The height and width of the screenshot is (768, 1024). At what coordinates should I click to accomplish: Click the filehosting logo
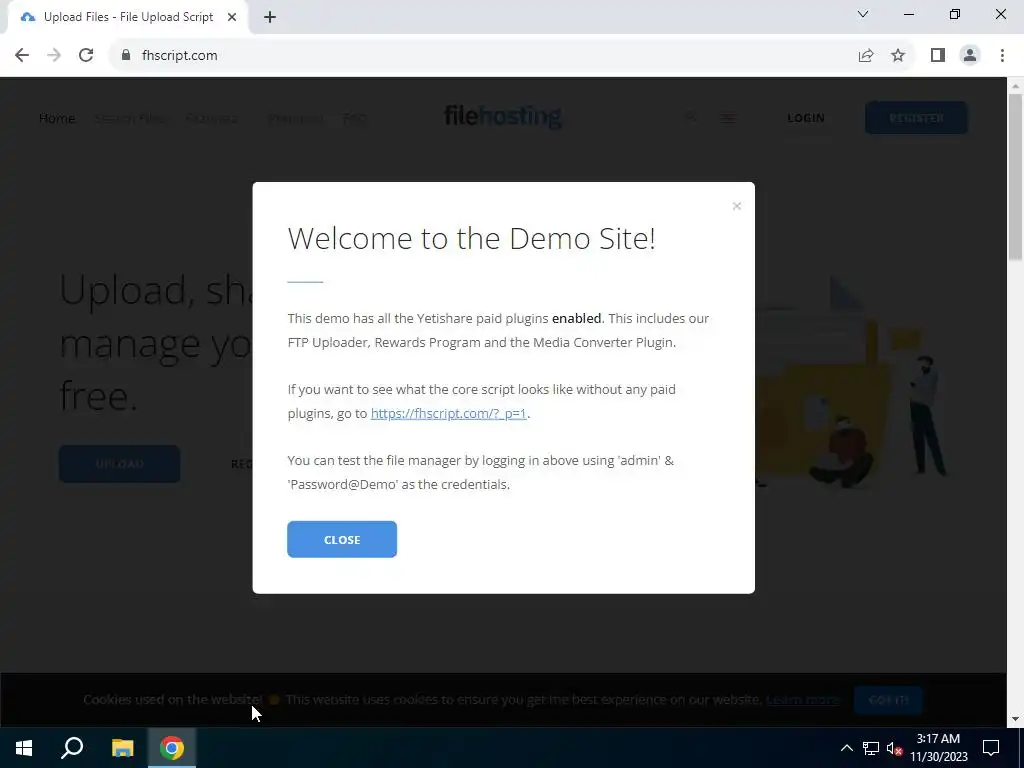coord(503,117)
